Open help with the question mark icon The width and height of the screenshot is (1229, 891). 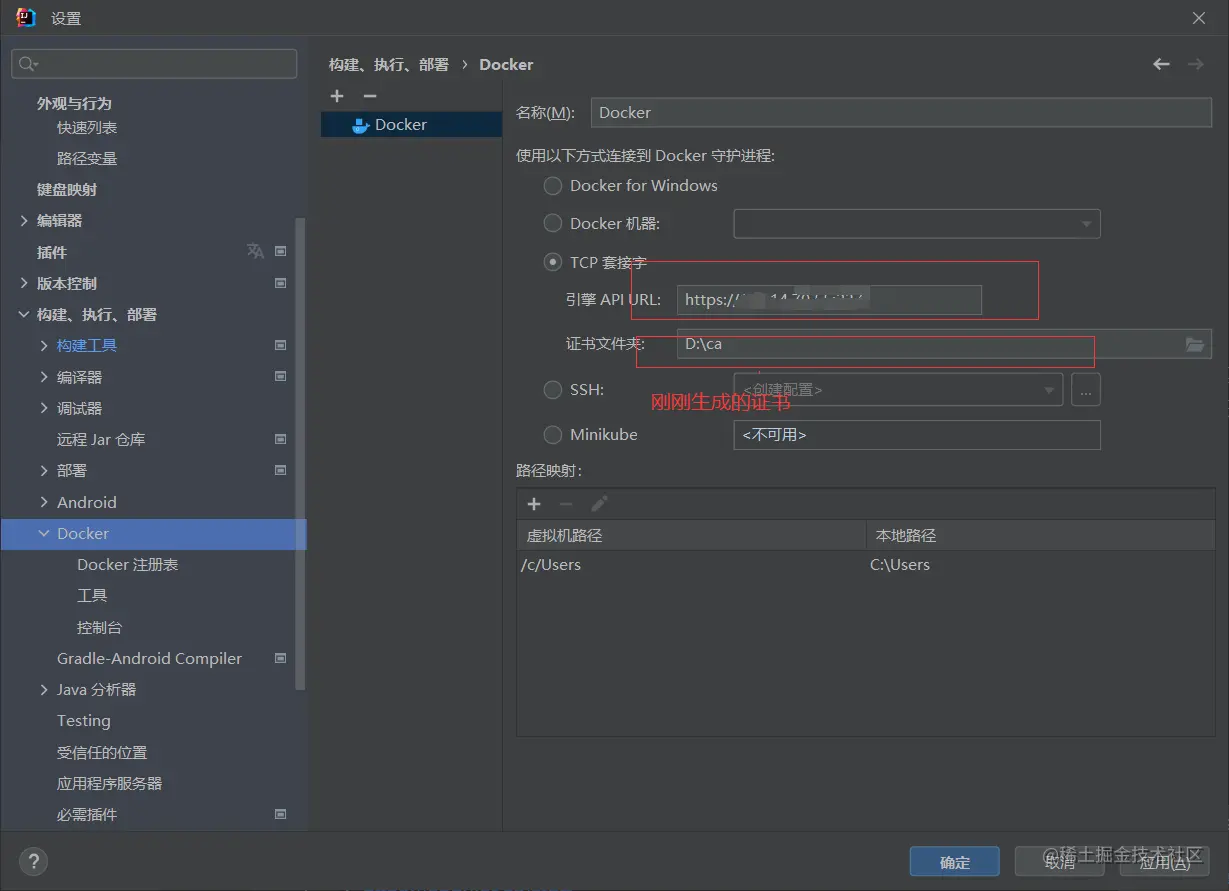click(x=33, y=861)
